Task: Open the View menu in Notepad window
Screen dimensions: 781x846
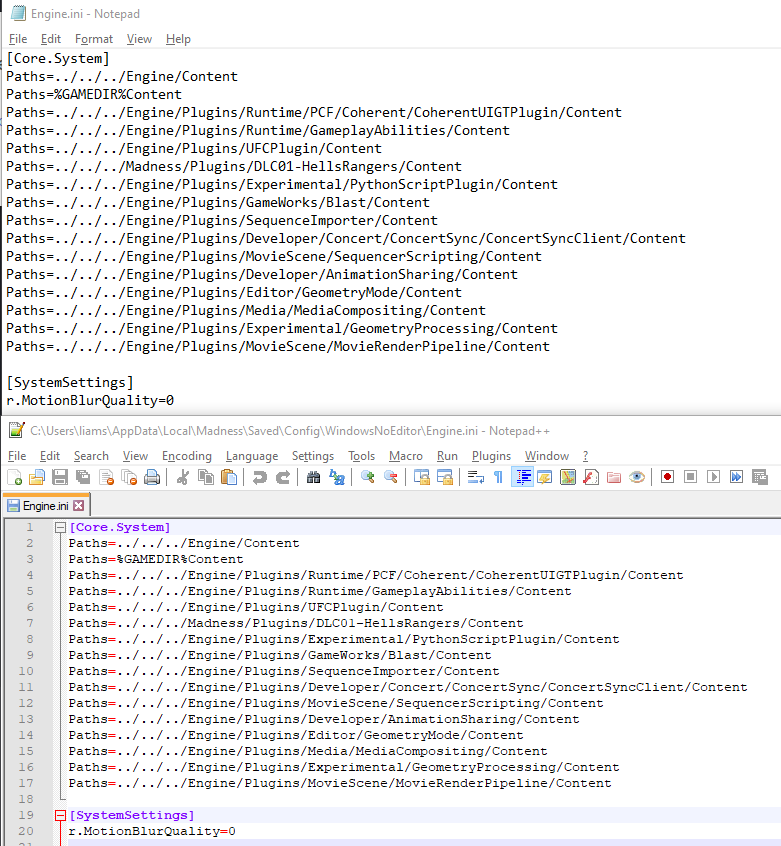Action: 139,39
